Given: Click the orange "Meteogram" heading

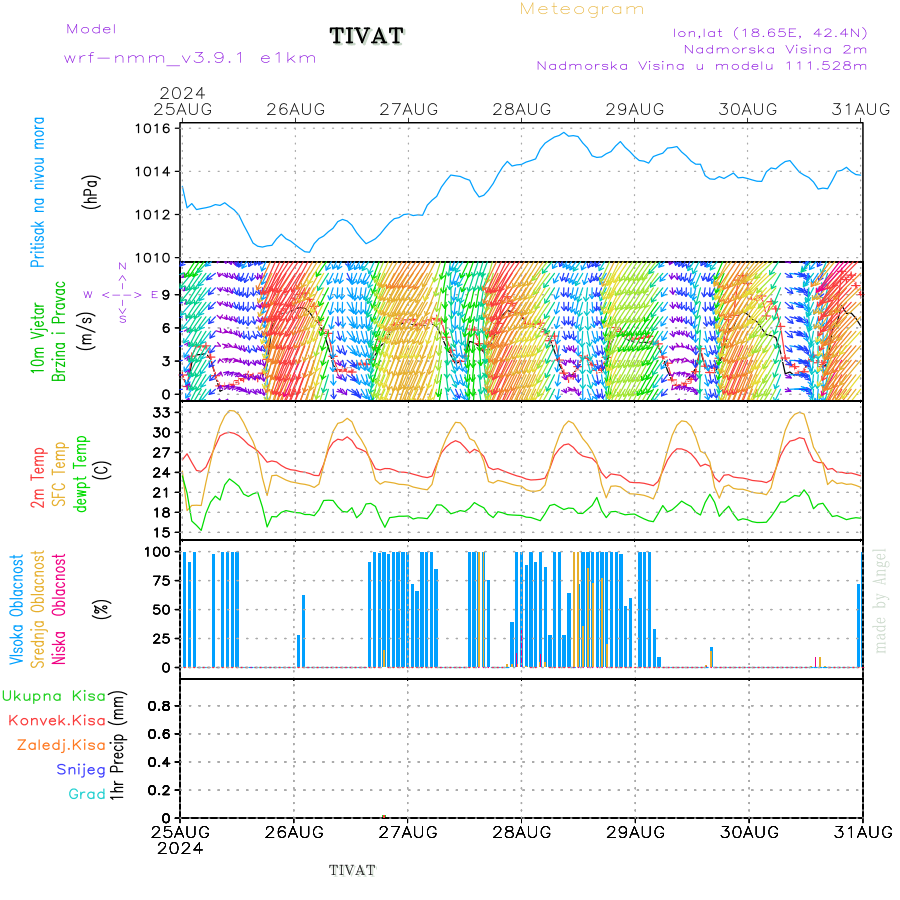Looking at the screenshot, I should tap(582, 9).
